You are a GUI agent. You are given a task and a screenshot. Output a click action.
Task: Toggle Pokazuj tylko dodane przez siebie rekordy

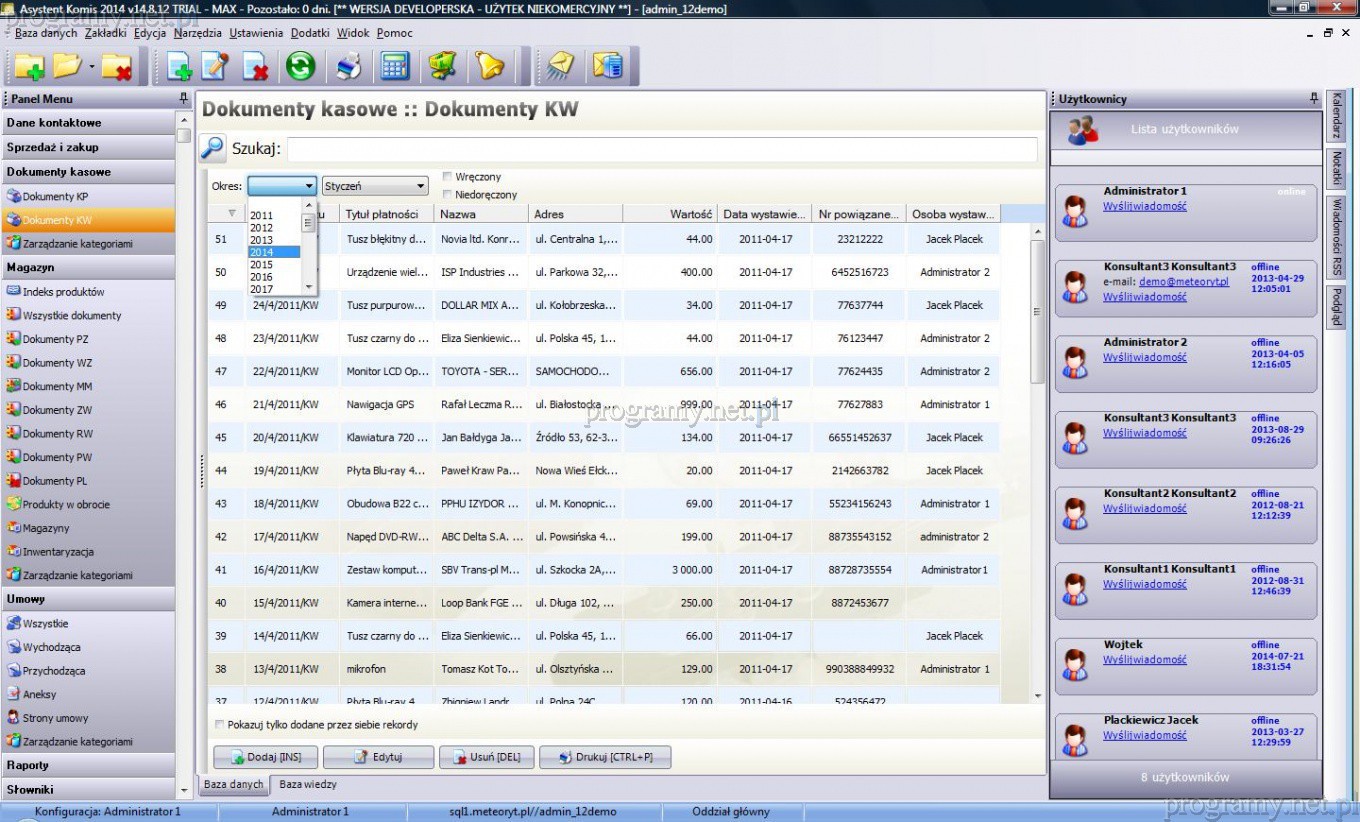pos(220,725)
